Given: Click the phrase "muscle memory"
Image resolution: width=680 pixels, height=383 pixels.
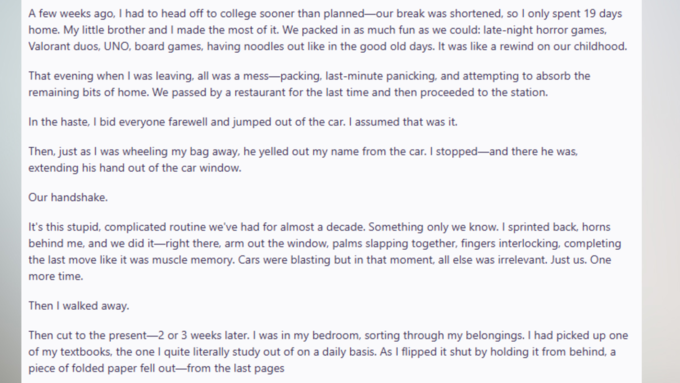Looking at the screenshot, I should (x=199, y=260).
